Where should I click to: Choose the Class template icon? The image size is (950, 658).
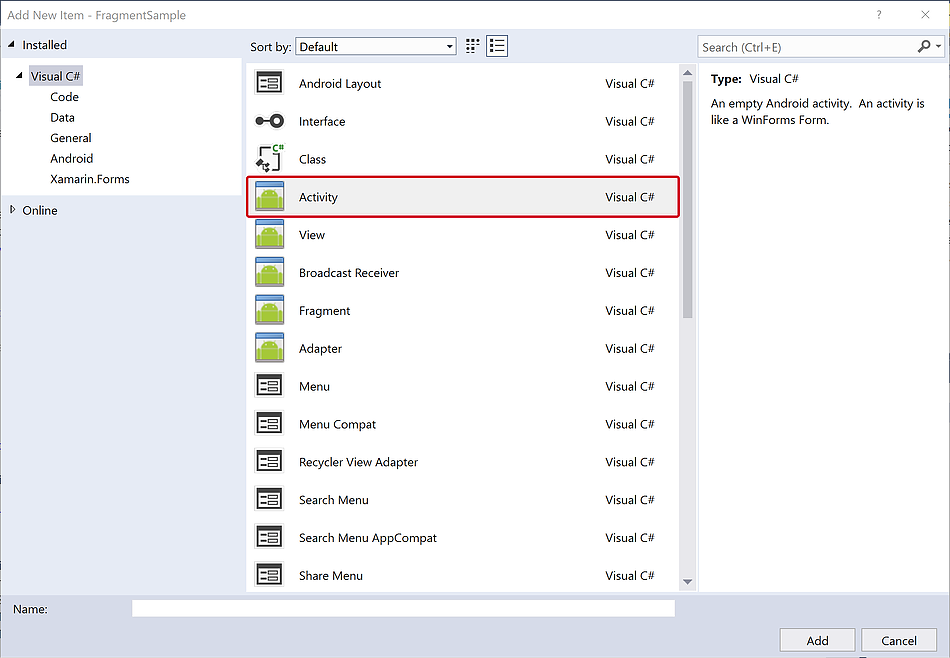click(x=269, y=159)
